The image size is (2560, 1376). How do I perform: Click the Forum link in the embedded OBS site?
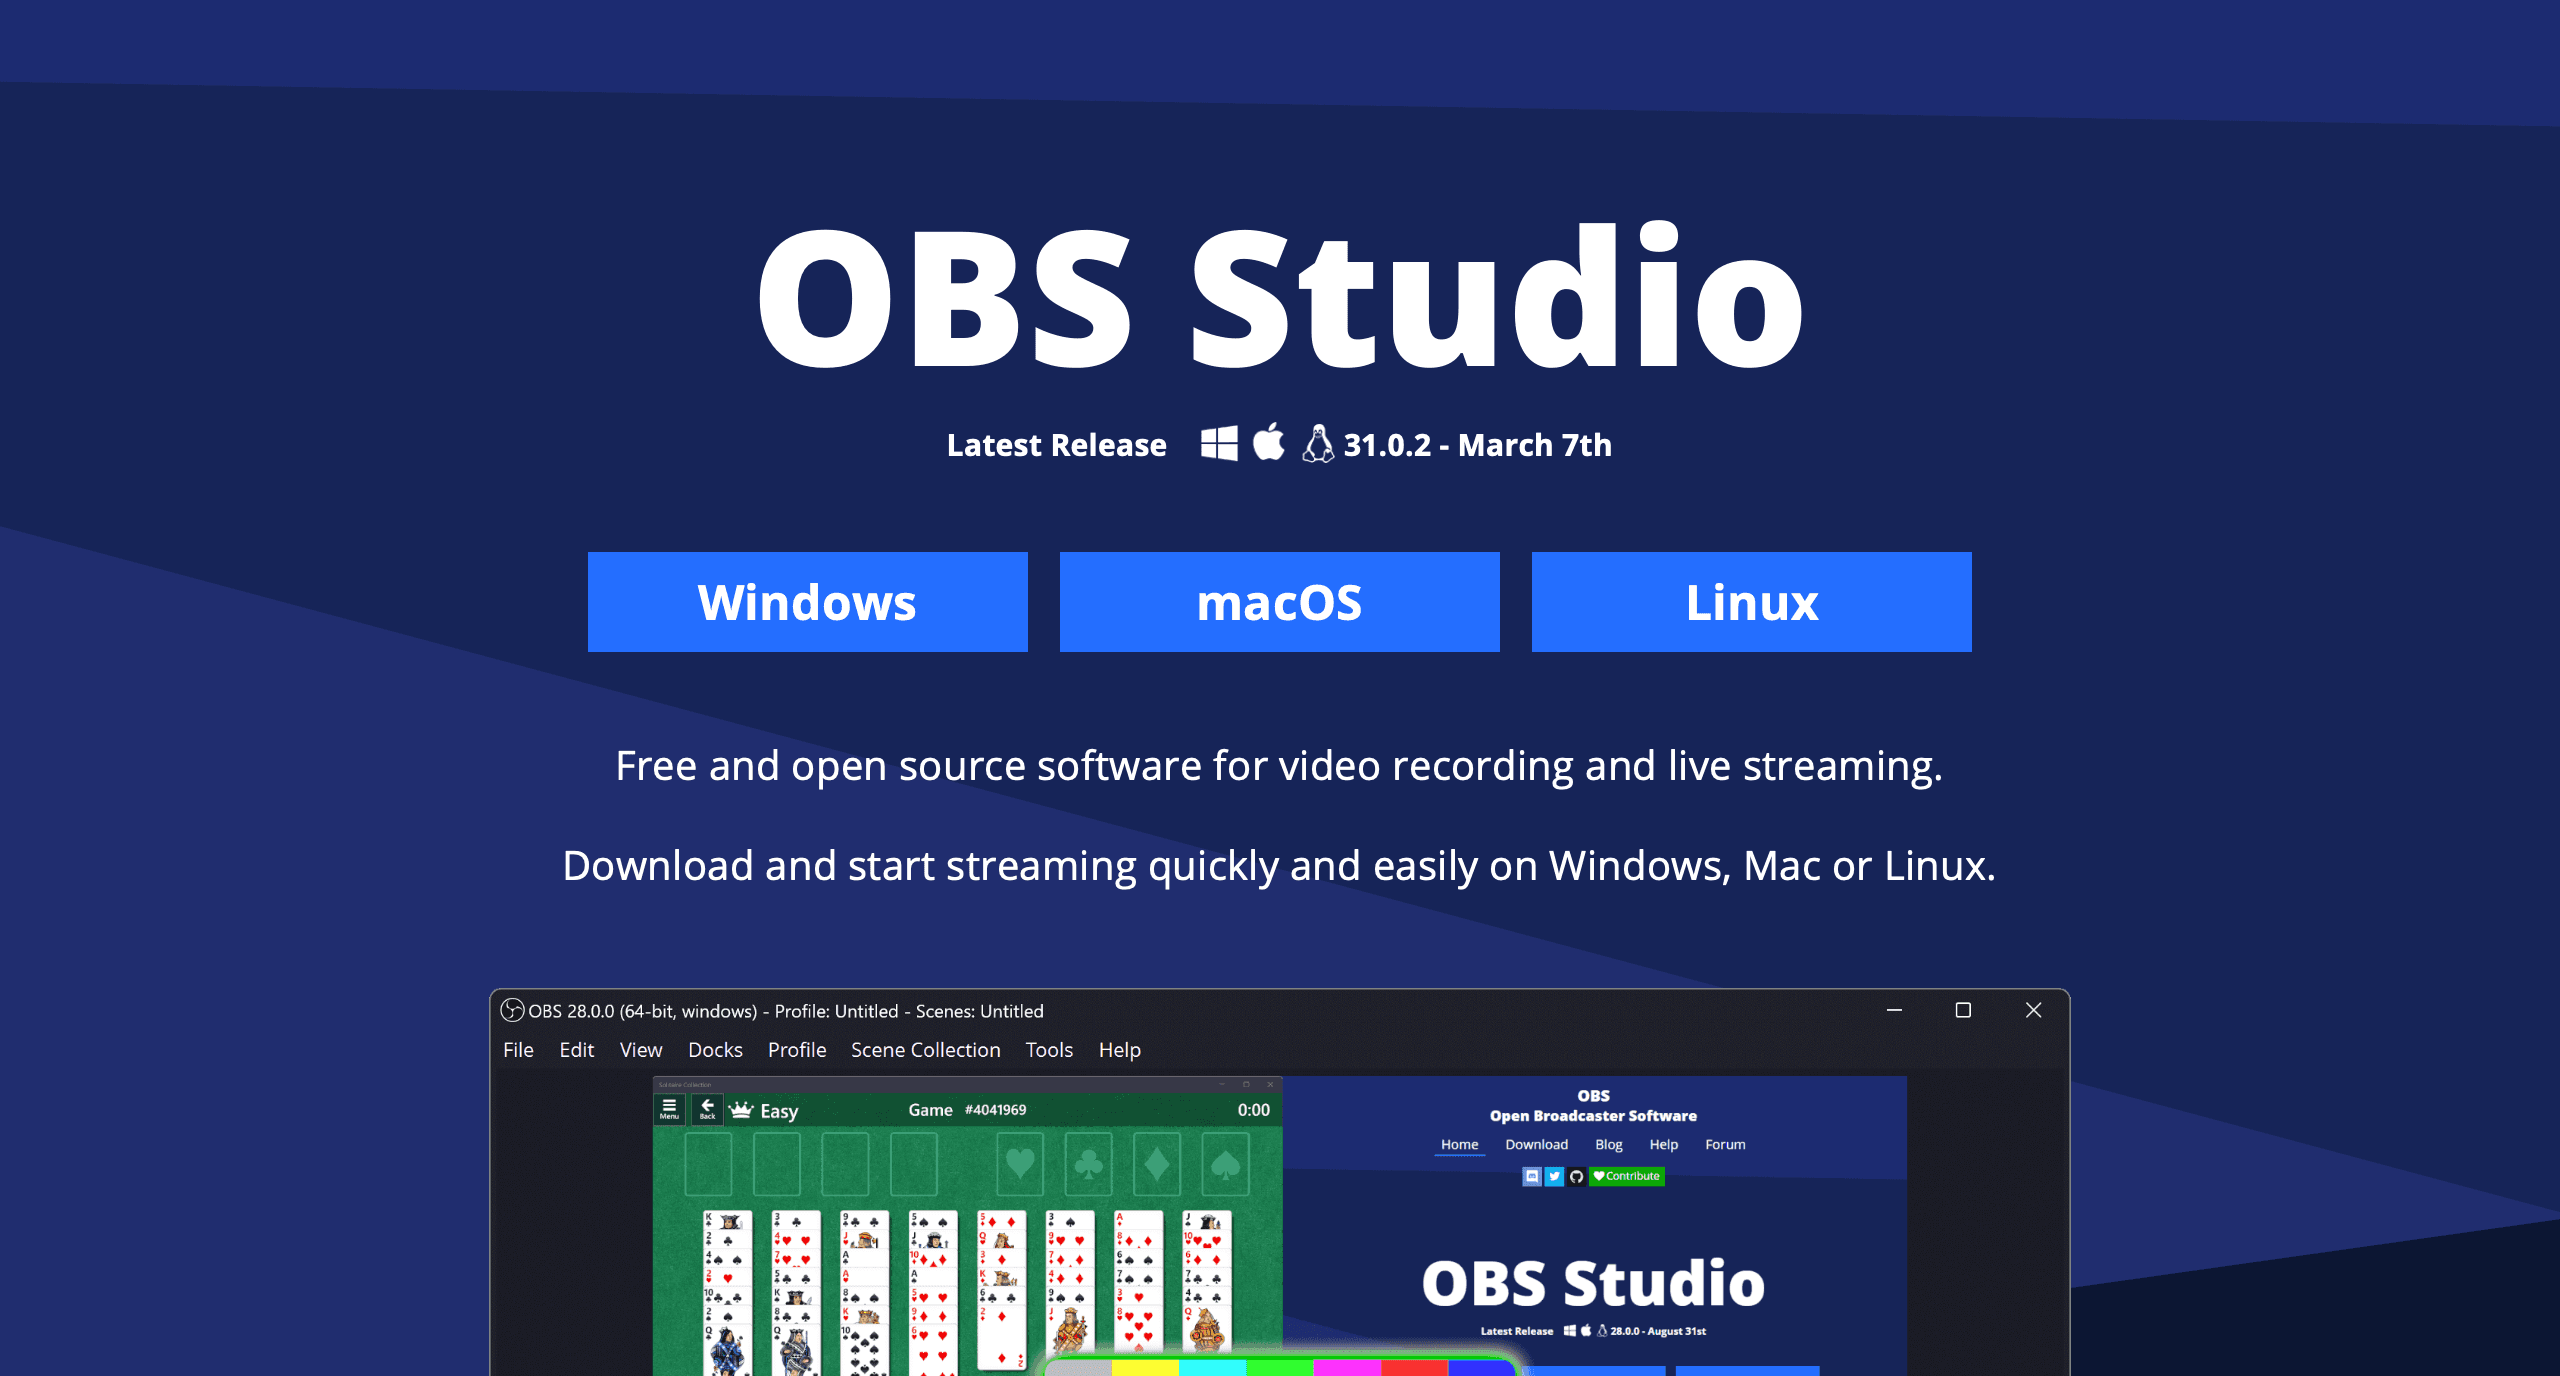coord(1725,1145)
